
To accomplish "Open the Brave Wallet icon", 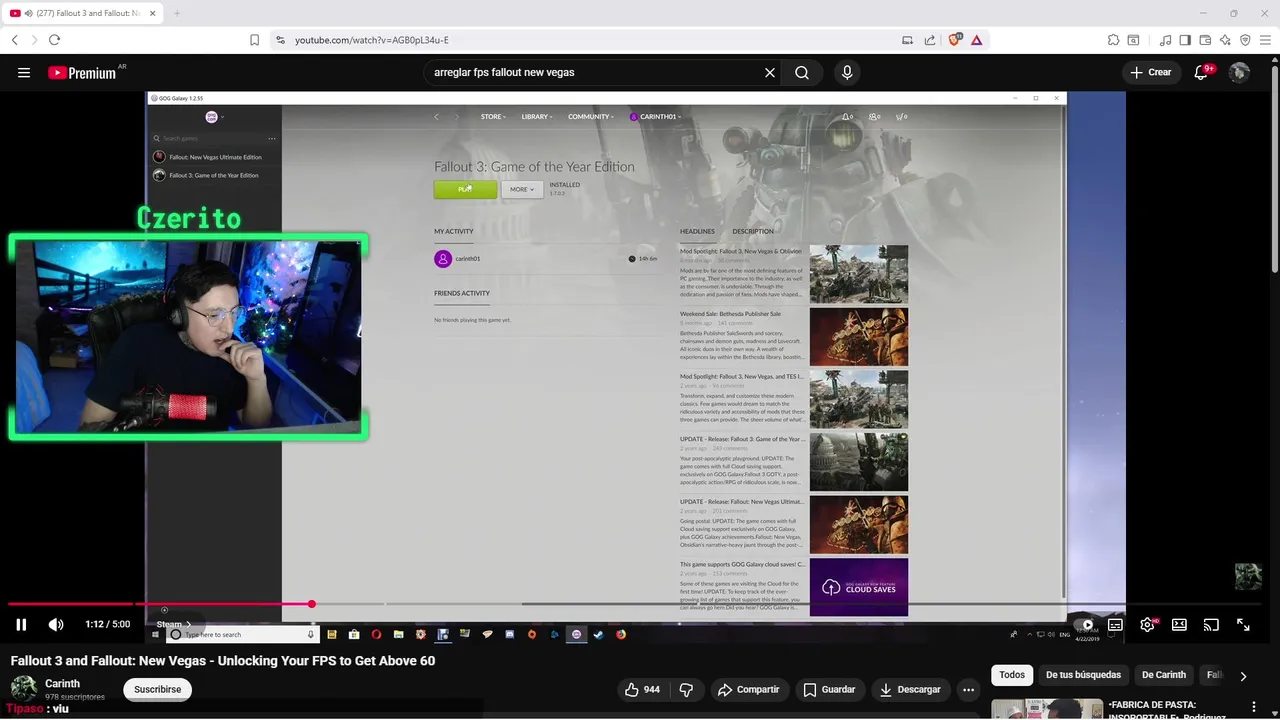I will (1205, 40).
